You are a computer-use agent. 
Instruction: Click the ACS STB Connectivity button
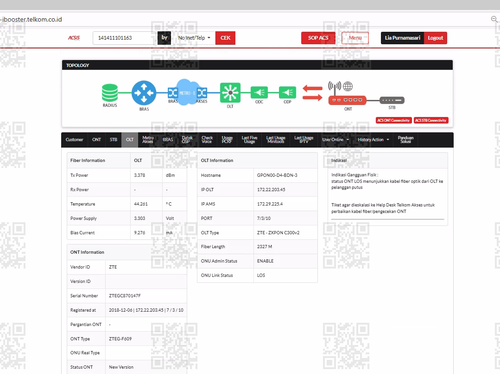(431, 120)
